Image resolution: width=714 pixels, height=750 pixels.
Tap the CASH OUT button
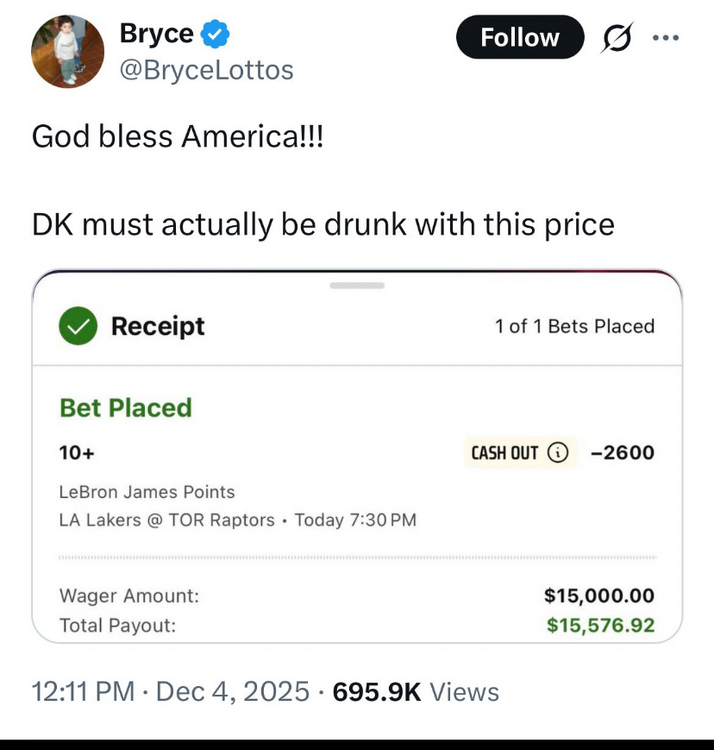pyautogui.click(x=505, y=453)
